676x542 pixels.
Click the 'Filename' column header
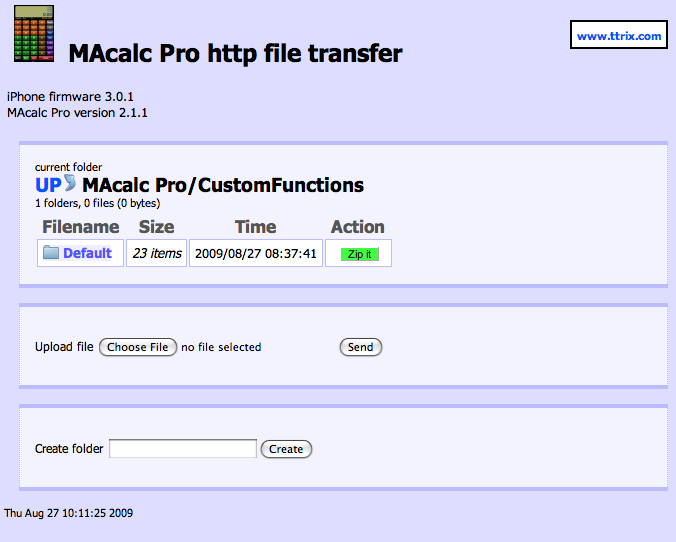[x=81, y=227]
